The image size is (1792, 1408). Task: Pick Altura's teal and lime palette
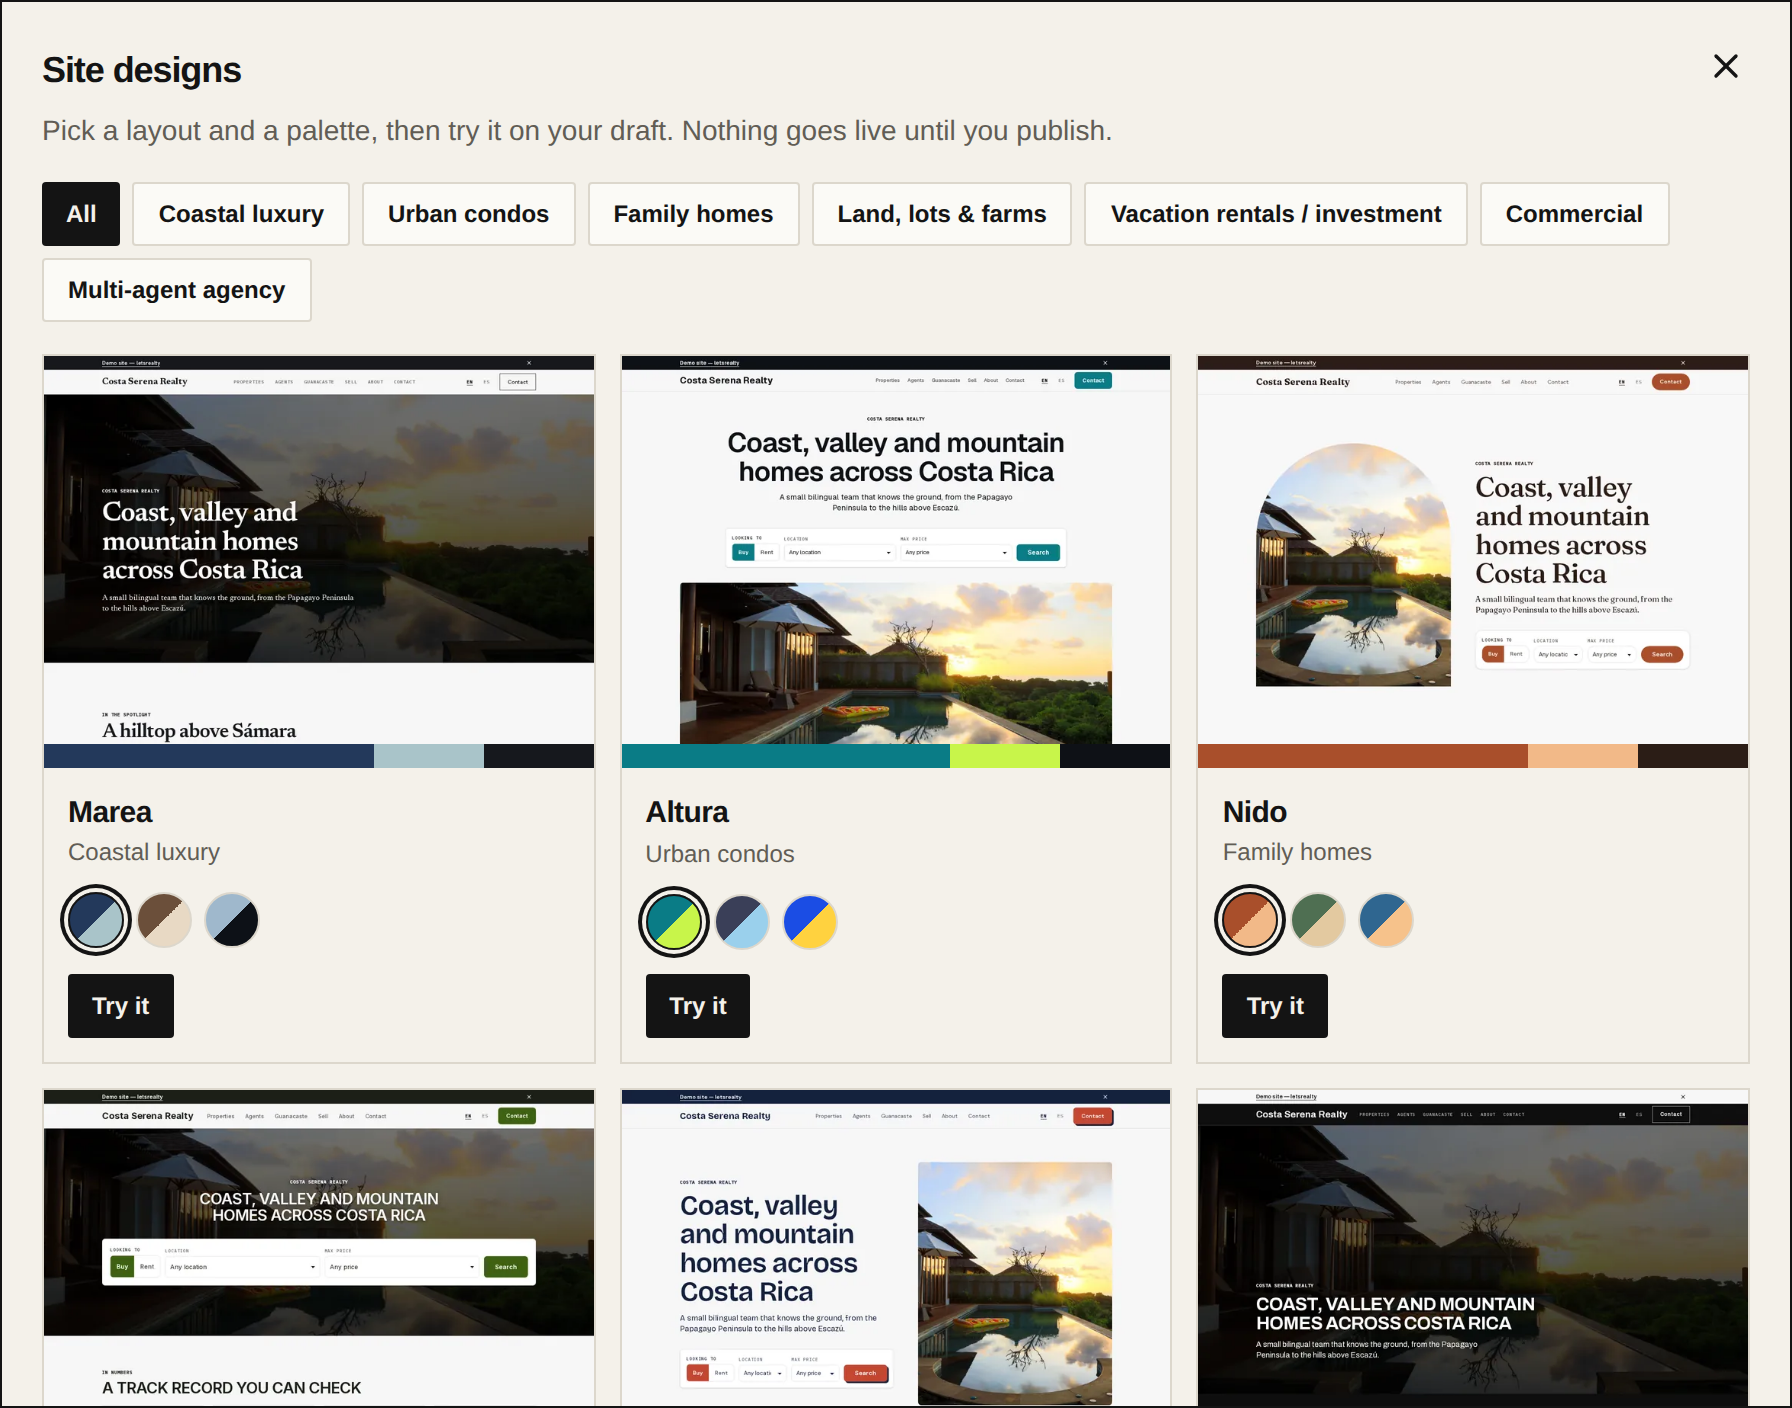tap(674, 922)
